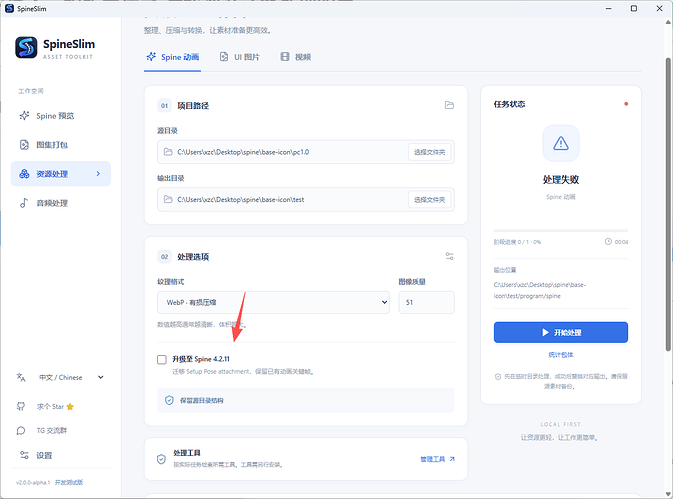Open TG 交流群 link
Screen dimensions: 673x499
tap(52, 430)
